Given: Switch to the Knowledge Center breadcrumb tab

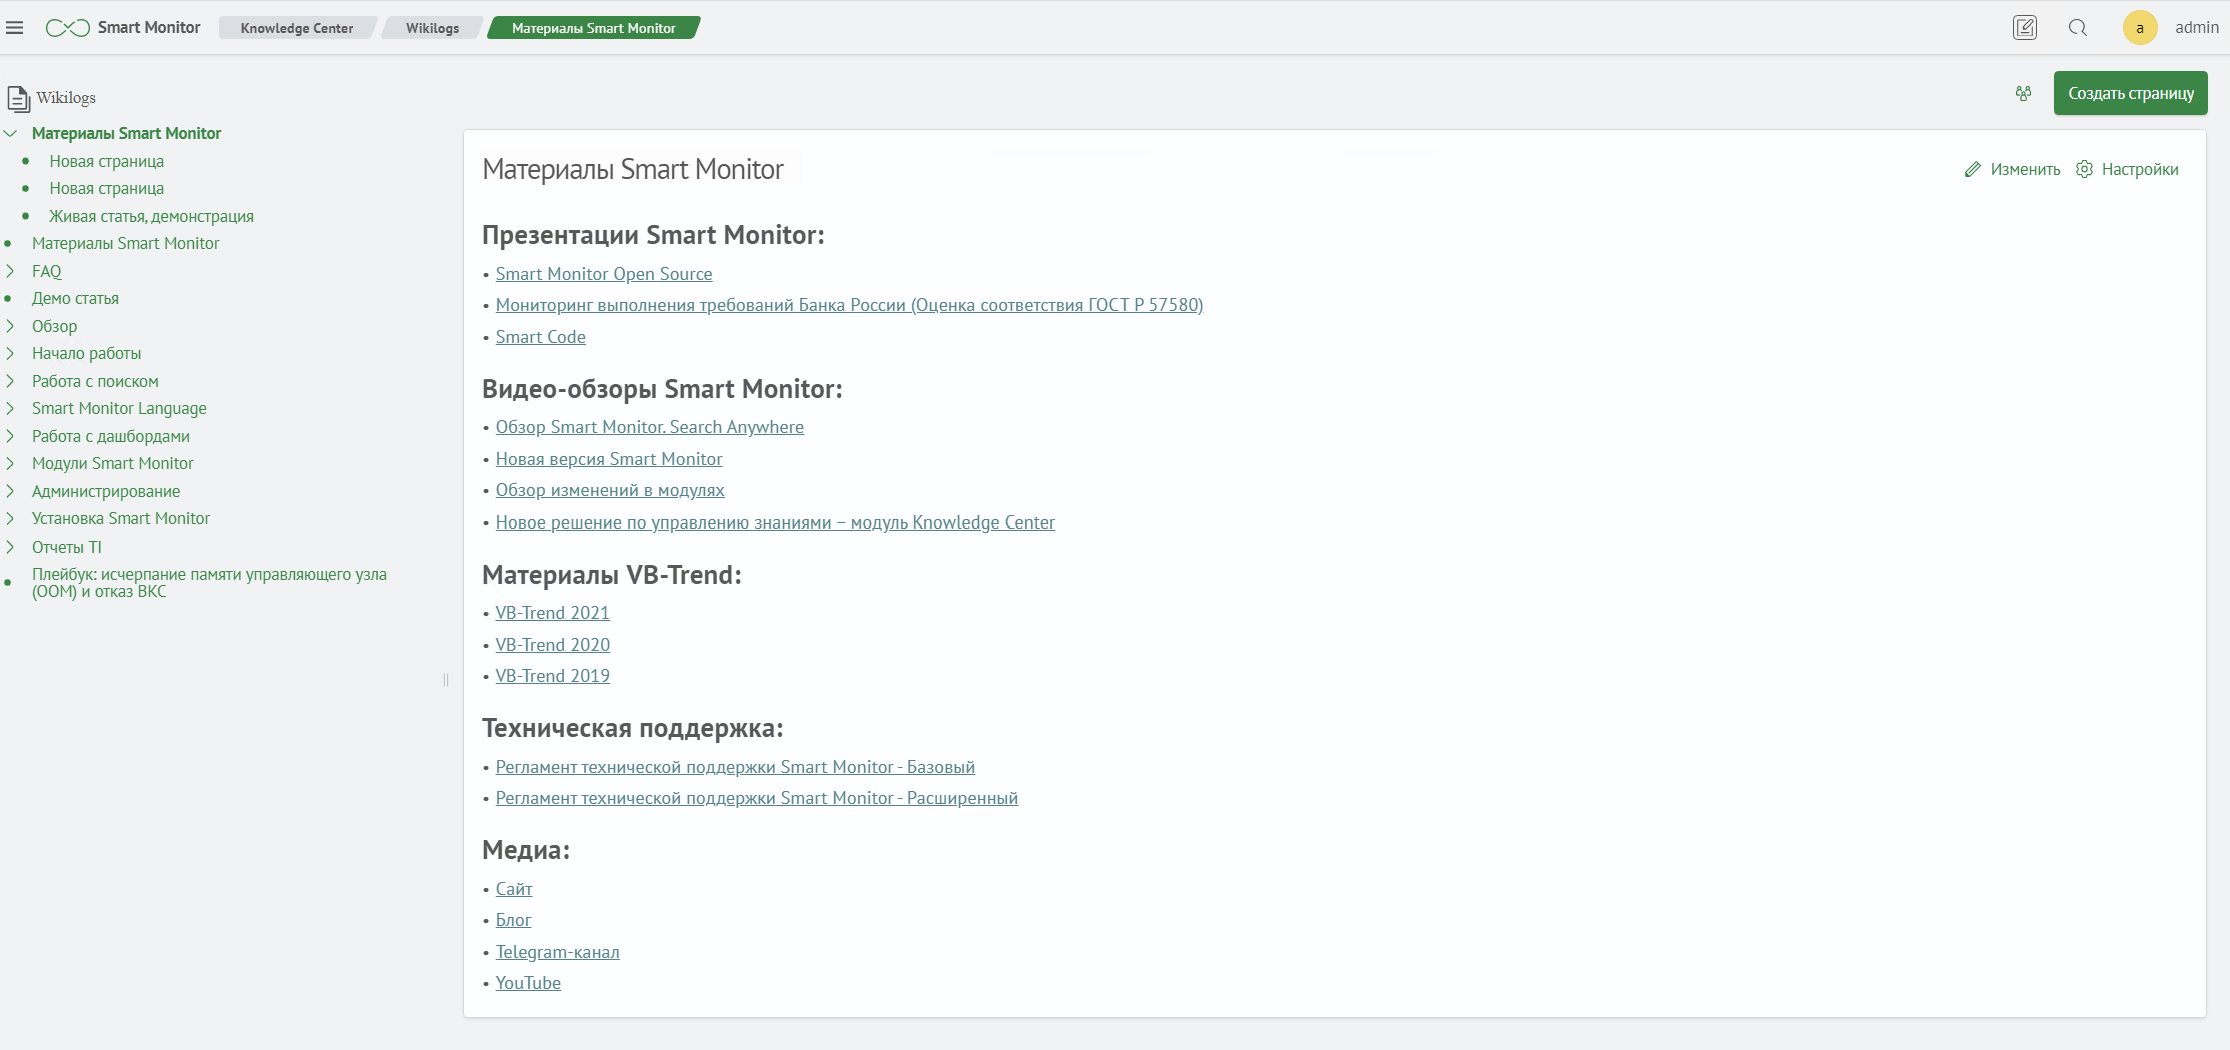Looking at the screenshot, I should click(297, 28).
